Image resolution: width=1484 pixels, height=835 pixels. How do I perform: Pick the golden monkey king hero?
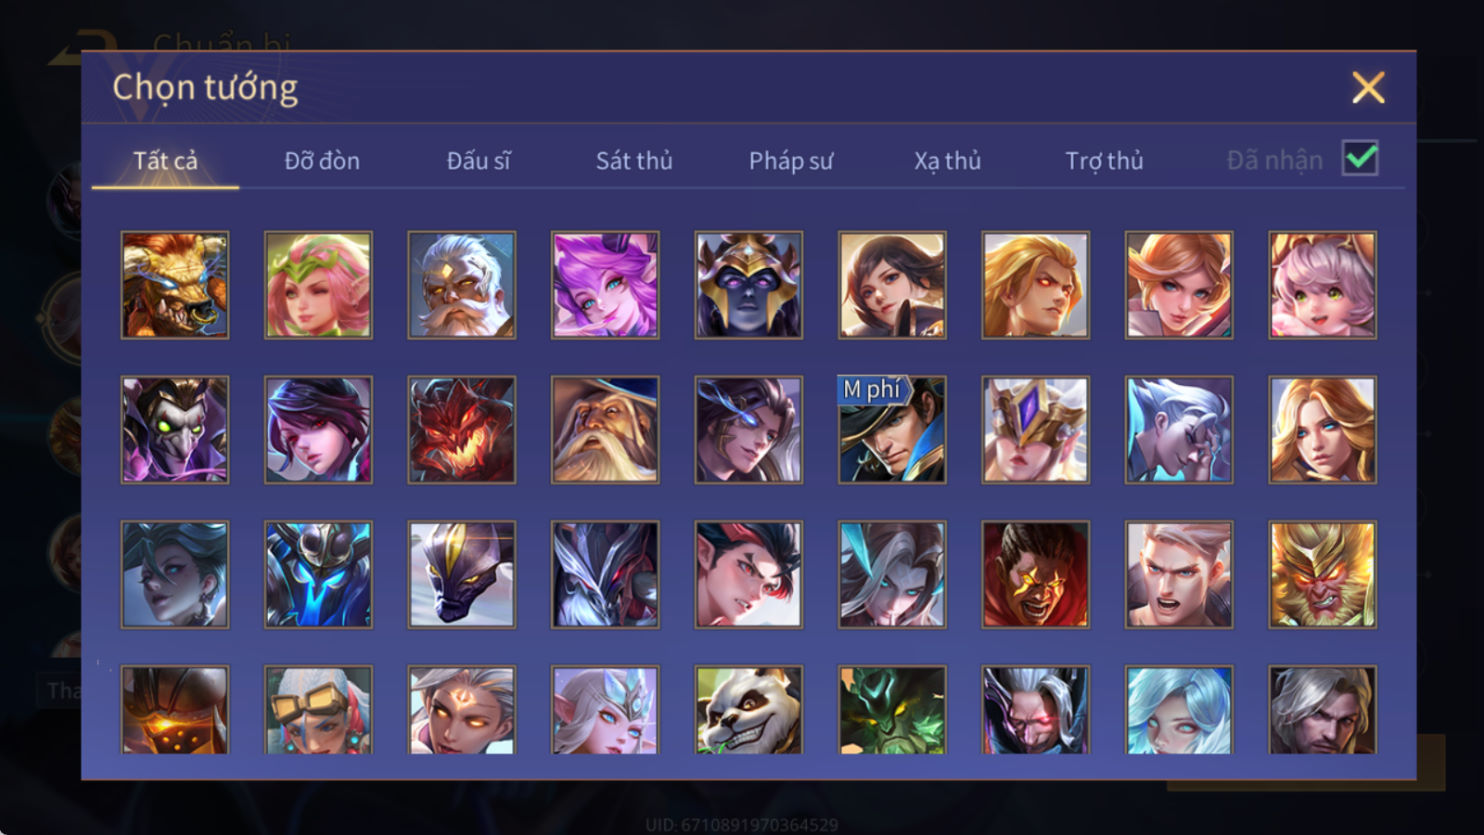coord(1322,575)
